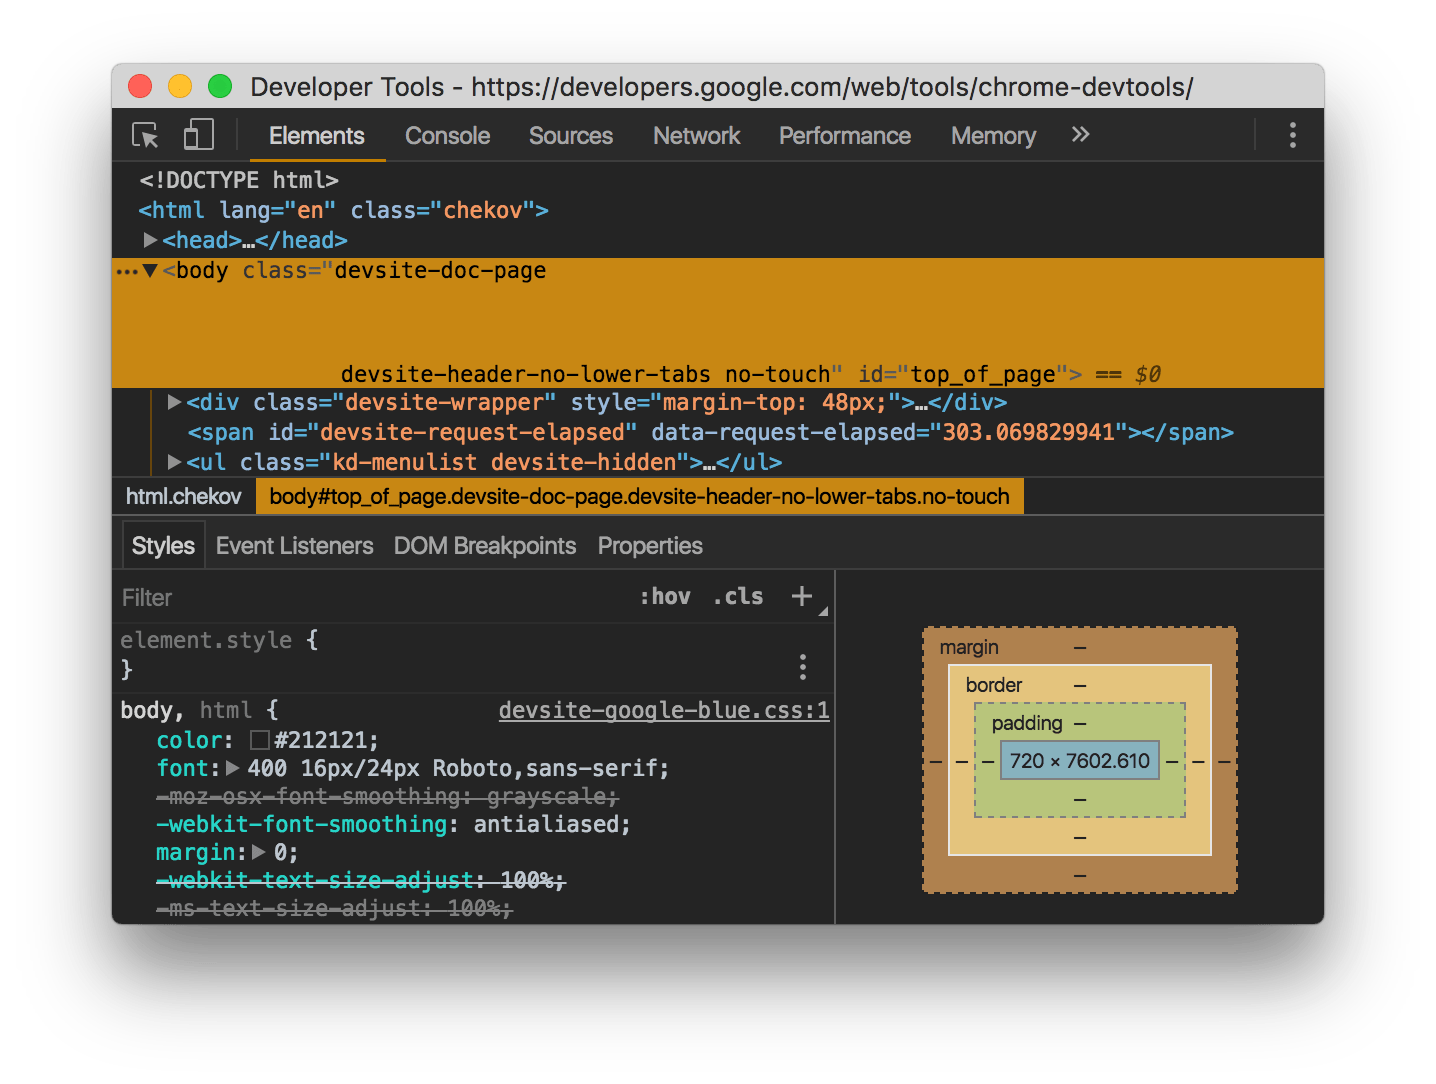
Task: Add a new style rule with the plus icon
Action: 800,595
